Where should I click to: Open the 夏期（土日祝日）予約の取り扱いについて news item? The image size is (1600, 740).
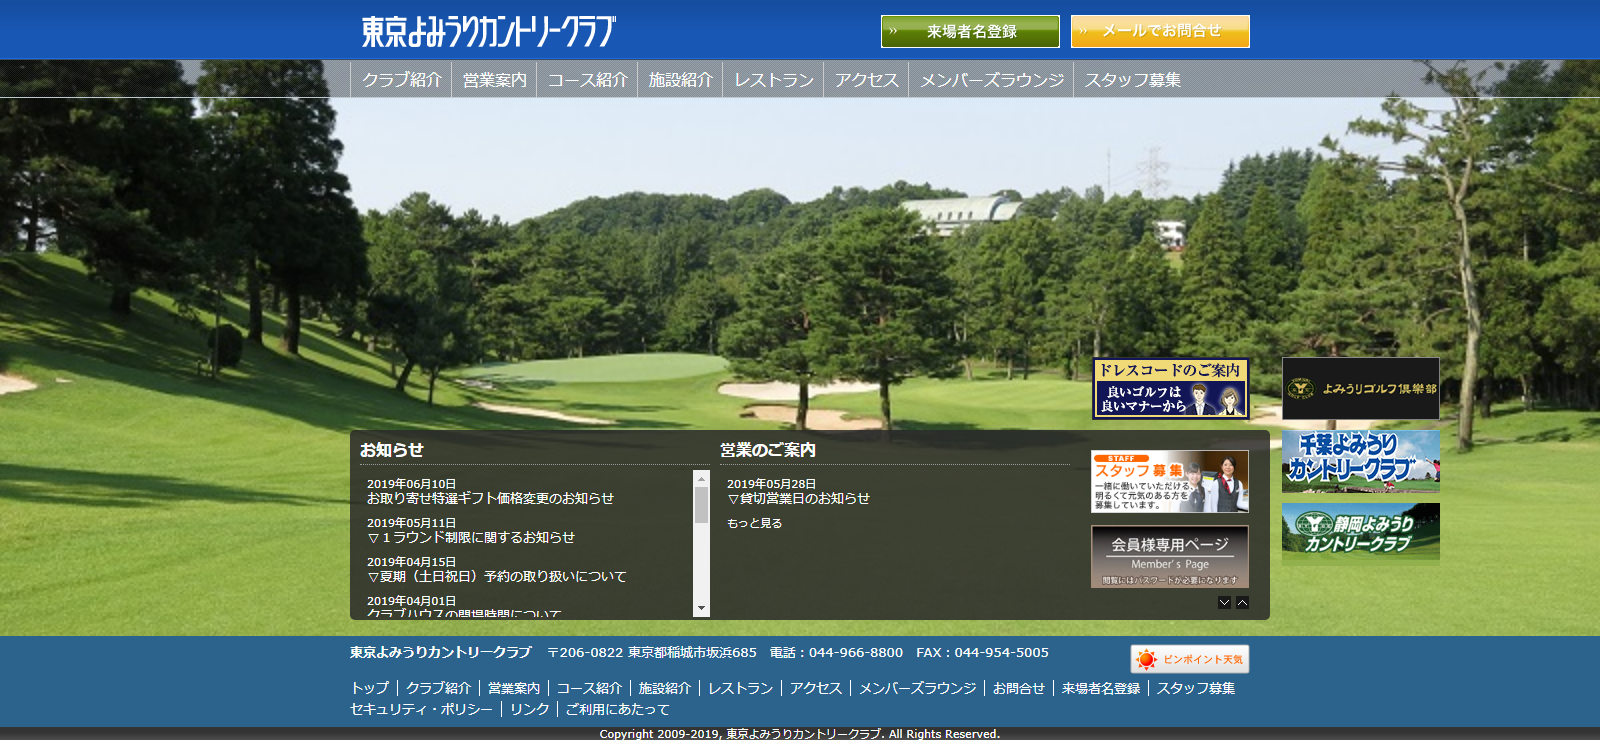[497, 576]
